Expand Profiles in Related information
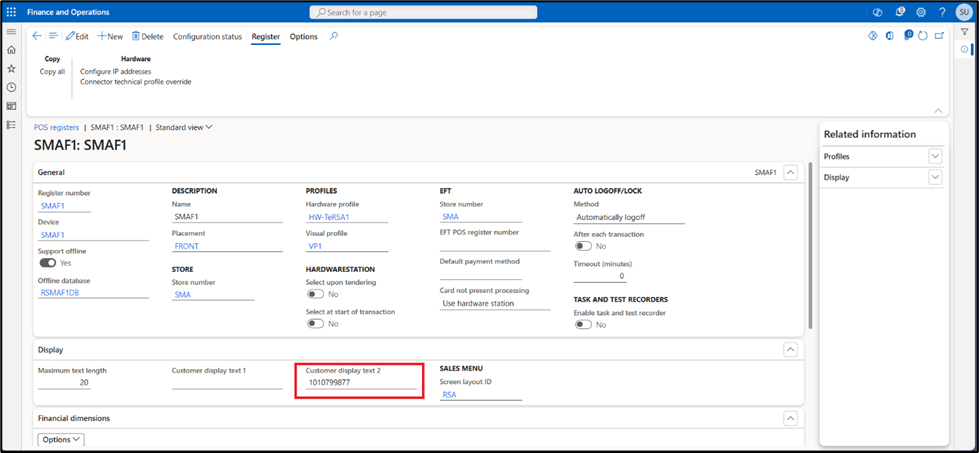979x453 pixels. click(935, 157)
